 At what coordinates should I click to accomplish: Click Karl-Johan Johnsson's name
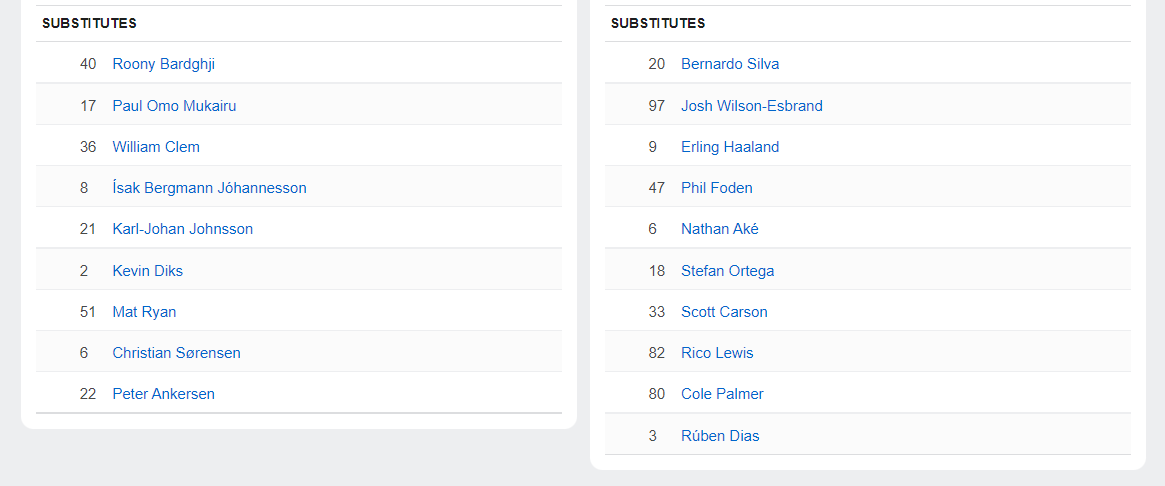point(182,229)
